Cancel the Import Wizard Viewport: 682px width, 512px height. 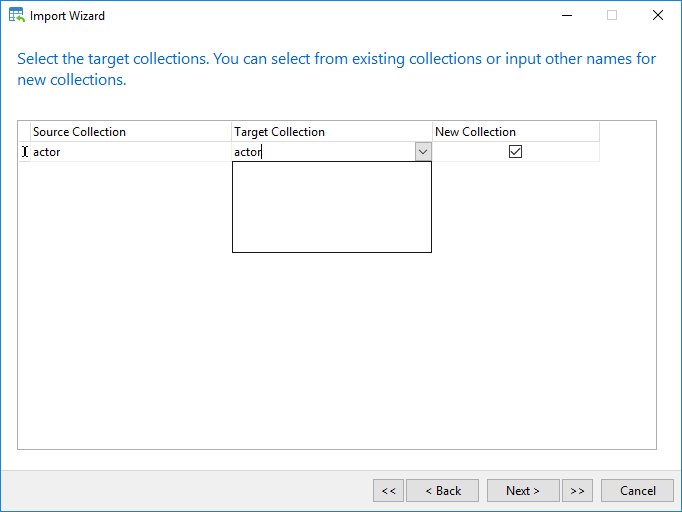[637, 491]
